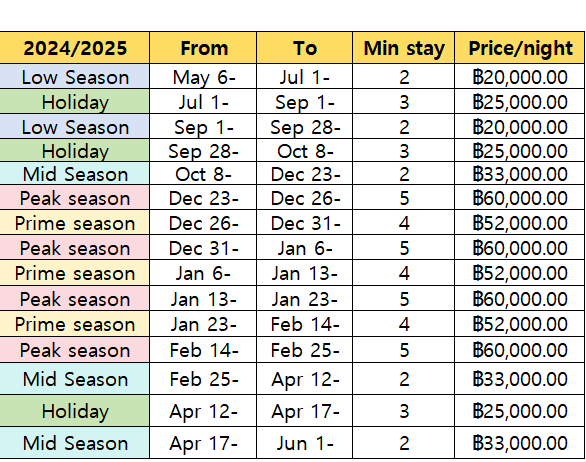This screenshot has width=586, height=462.
Task: Click the Low Season cell starting May 6
Action: [x=75, y=77]
